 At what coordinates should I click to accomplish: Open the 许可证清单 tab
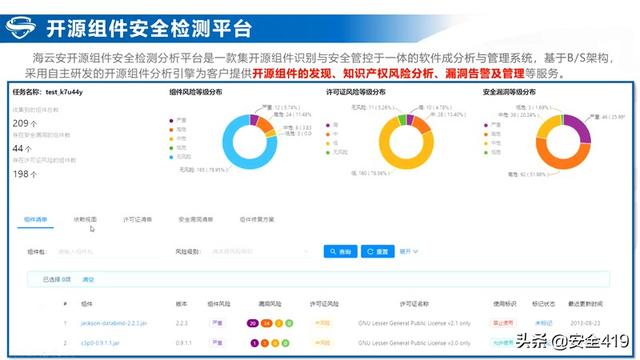(x=138, y=220)
